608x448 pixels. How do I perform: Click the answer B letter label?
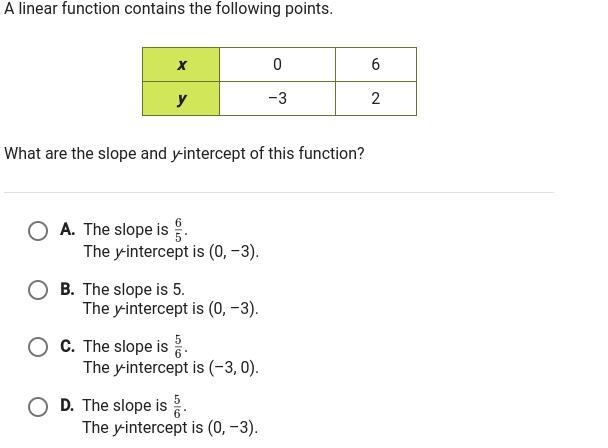pyautogui.click(x=67, y=289)
